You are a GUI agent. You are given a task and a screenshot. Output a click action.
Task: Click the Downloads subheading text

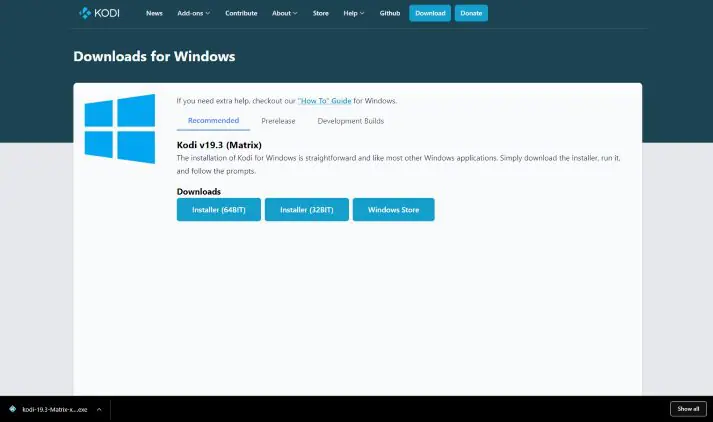point(199,191)
